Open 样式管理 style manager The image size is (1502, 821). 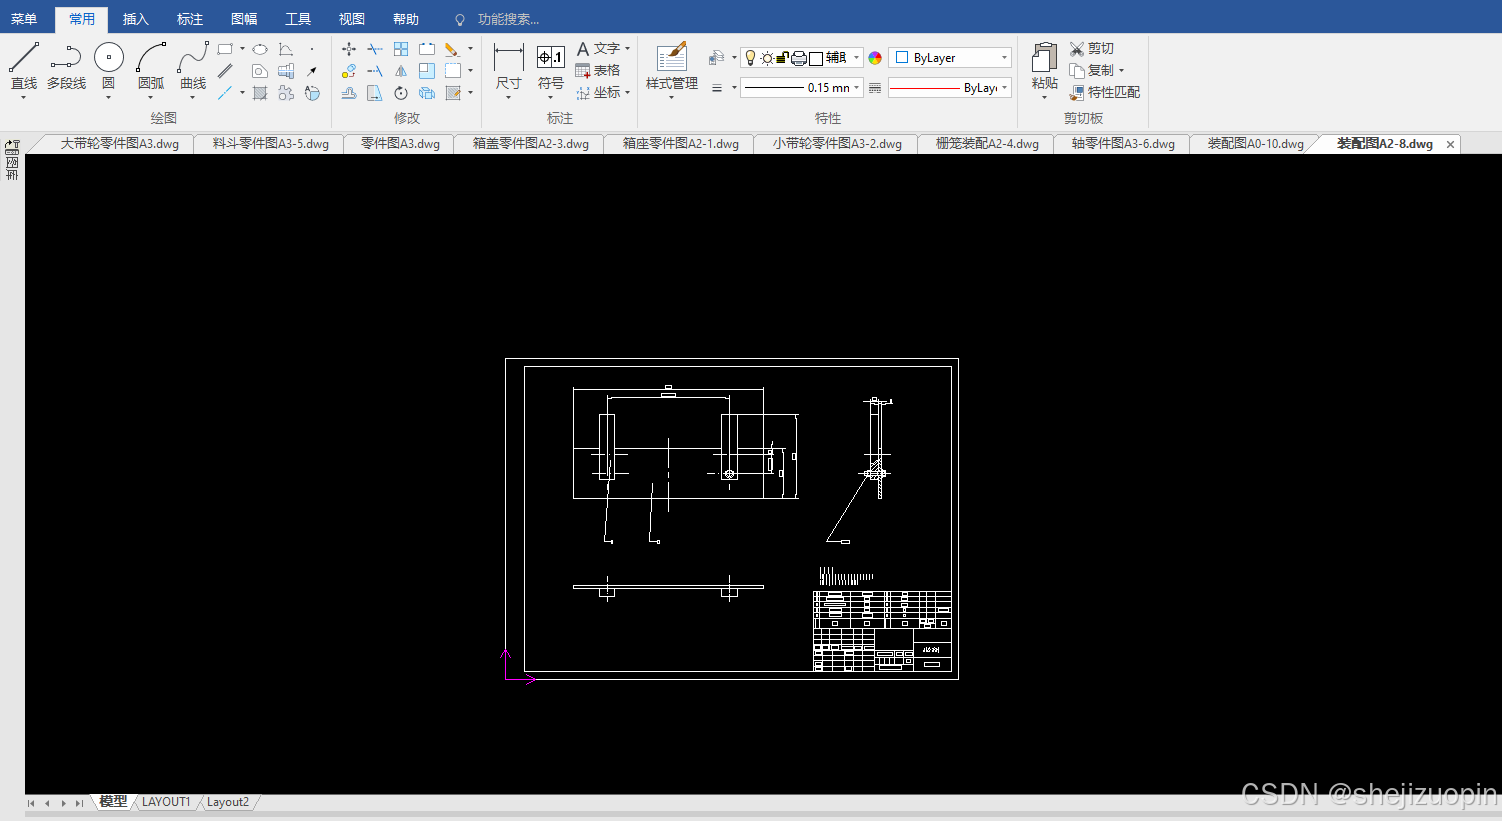pos(672,66)
